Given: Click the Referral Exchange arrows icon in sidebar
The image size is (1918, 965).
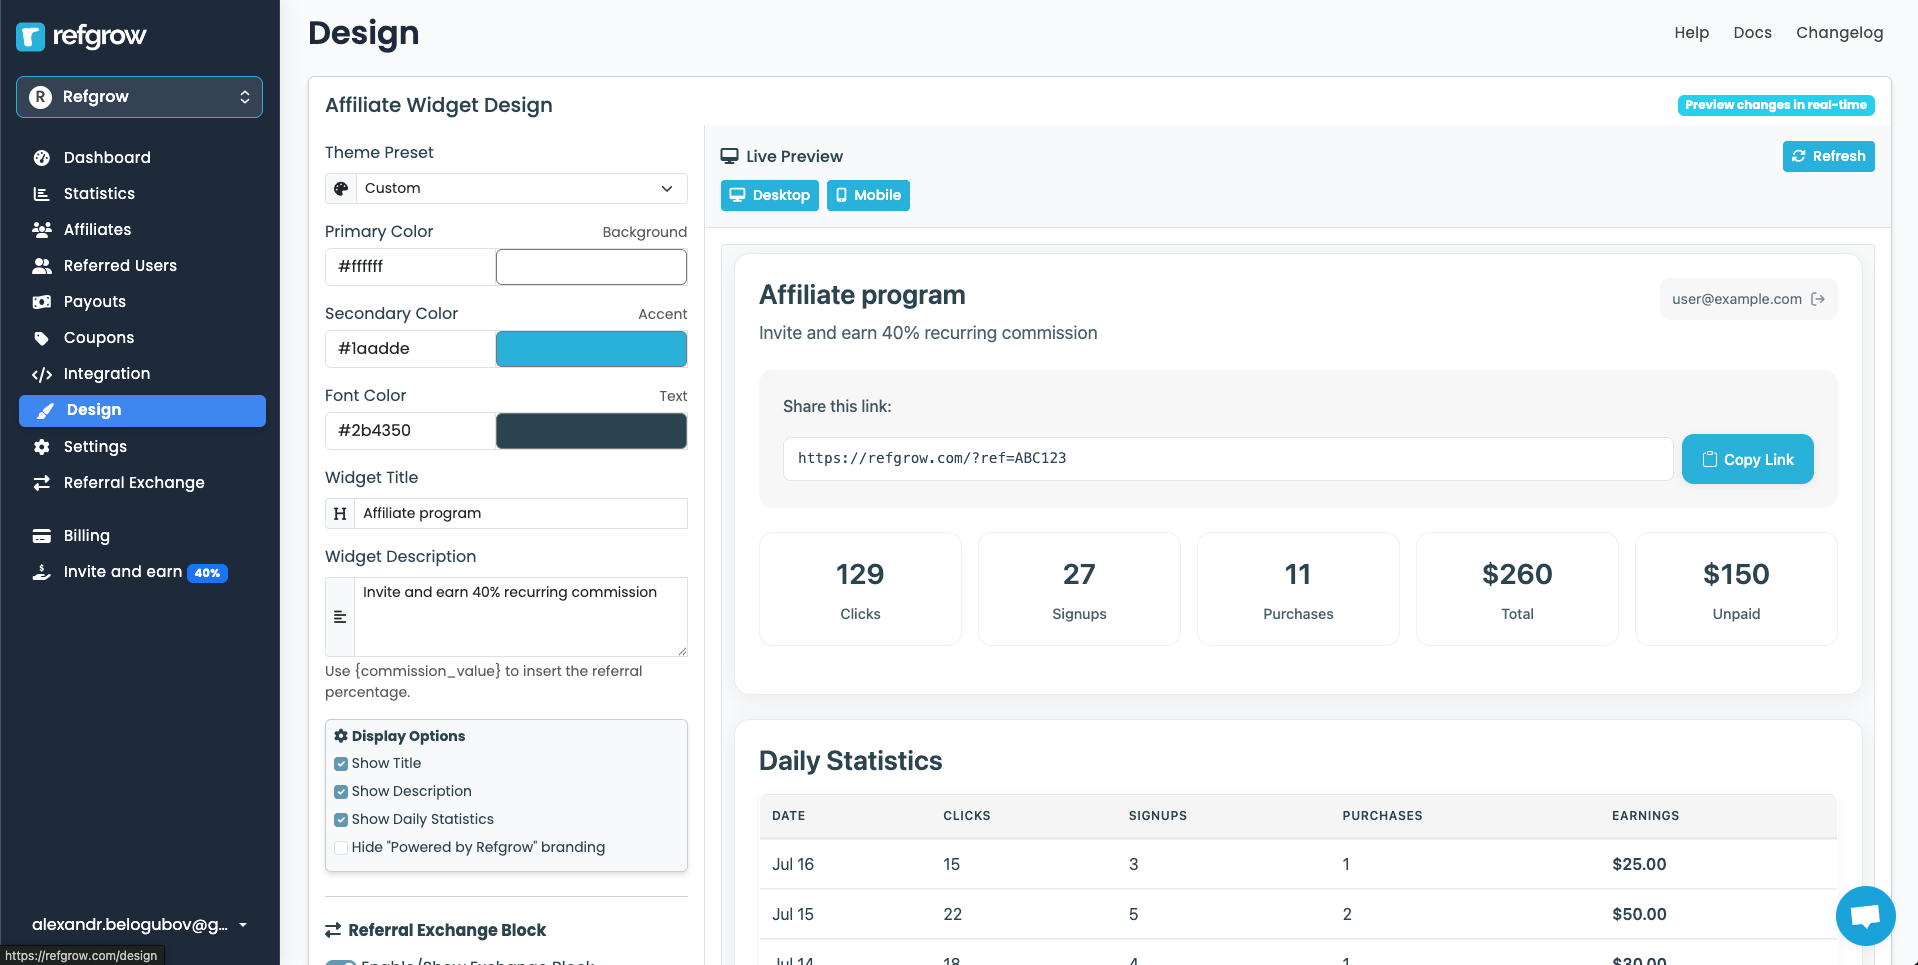Looking at the screenshot, I should click(x=41, y=483).
